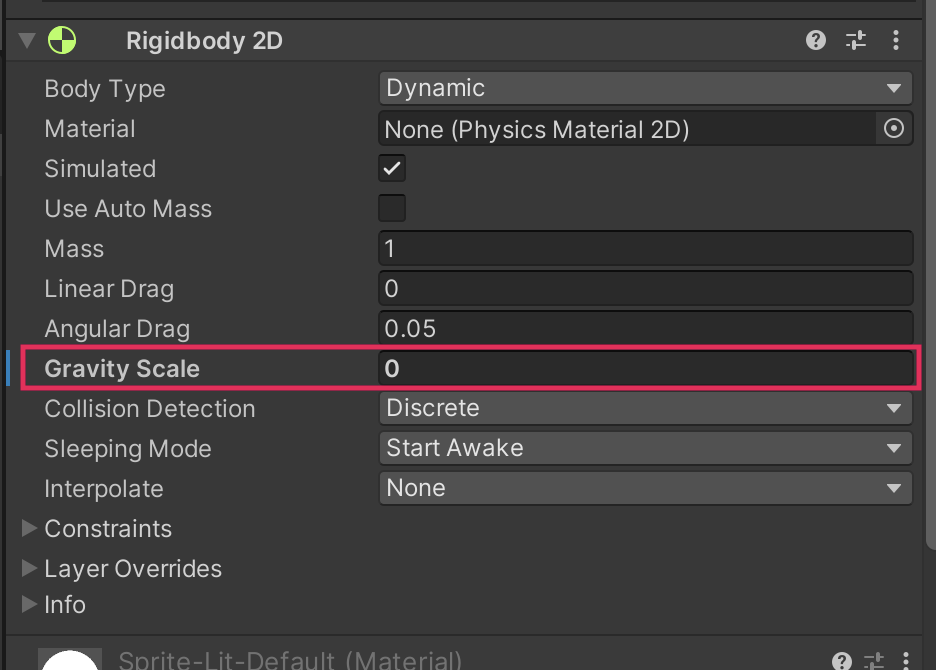Open Rigidbody 2D three-dot context menu
This screenshot has height=670, width=936.
[896, 41]
